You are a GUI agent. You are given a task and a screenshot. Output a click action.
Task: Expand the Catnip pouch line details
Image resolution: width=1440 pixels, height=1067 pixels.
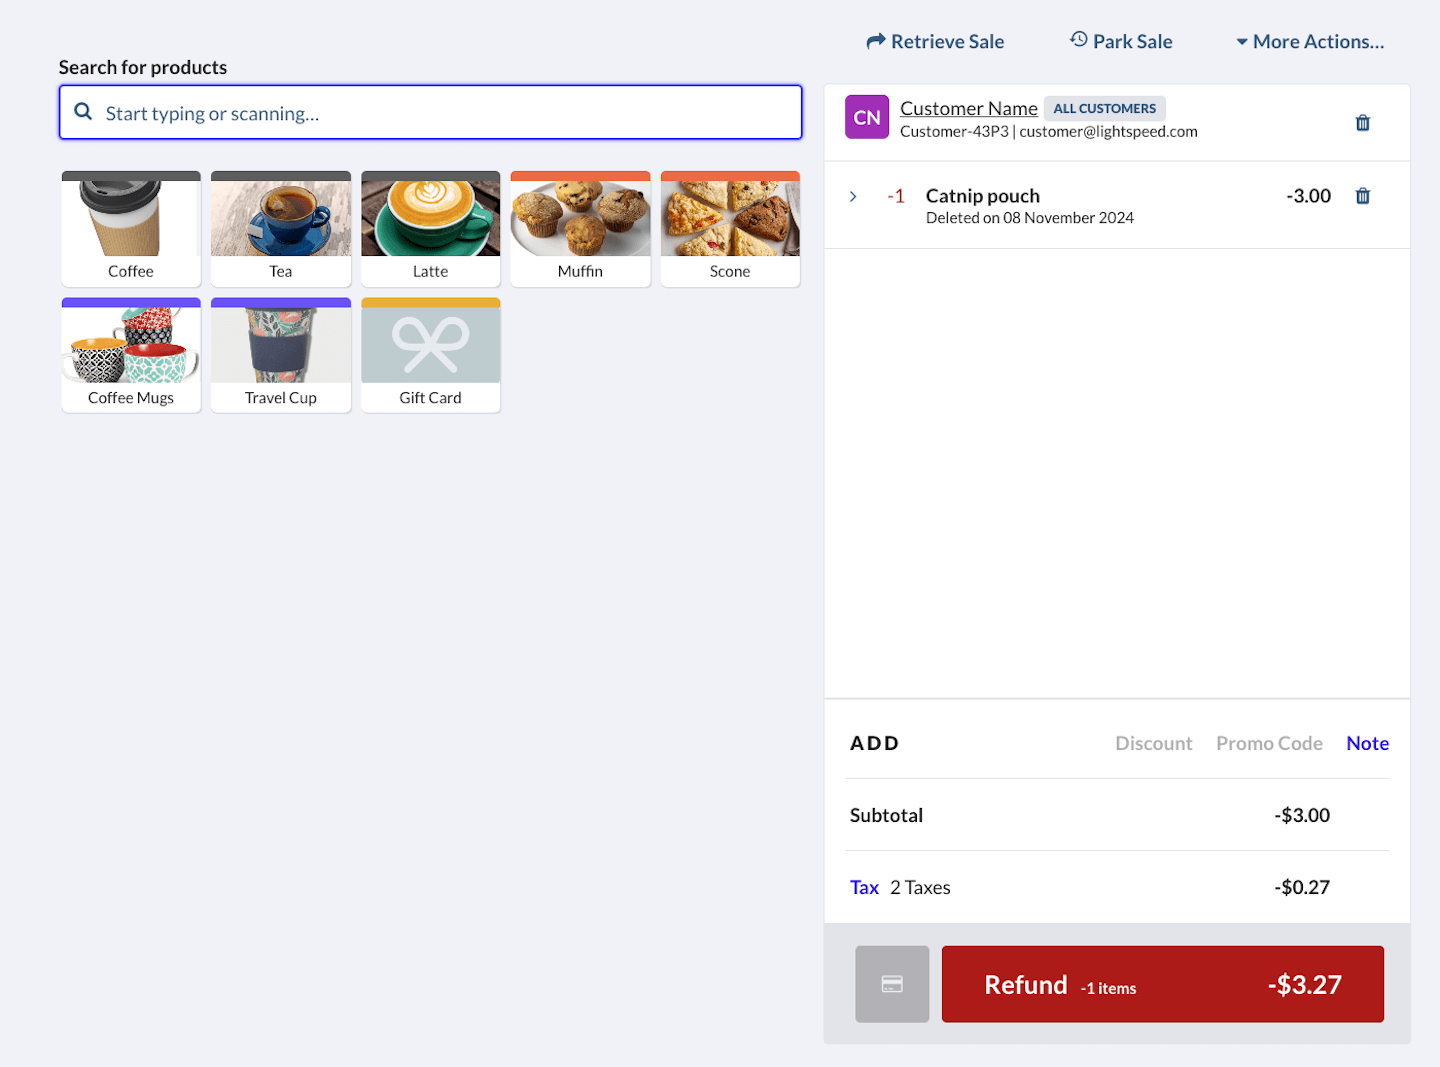[853, 196]
